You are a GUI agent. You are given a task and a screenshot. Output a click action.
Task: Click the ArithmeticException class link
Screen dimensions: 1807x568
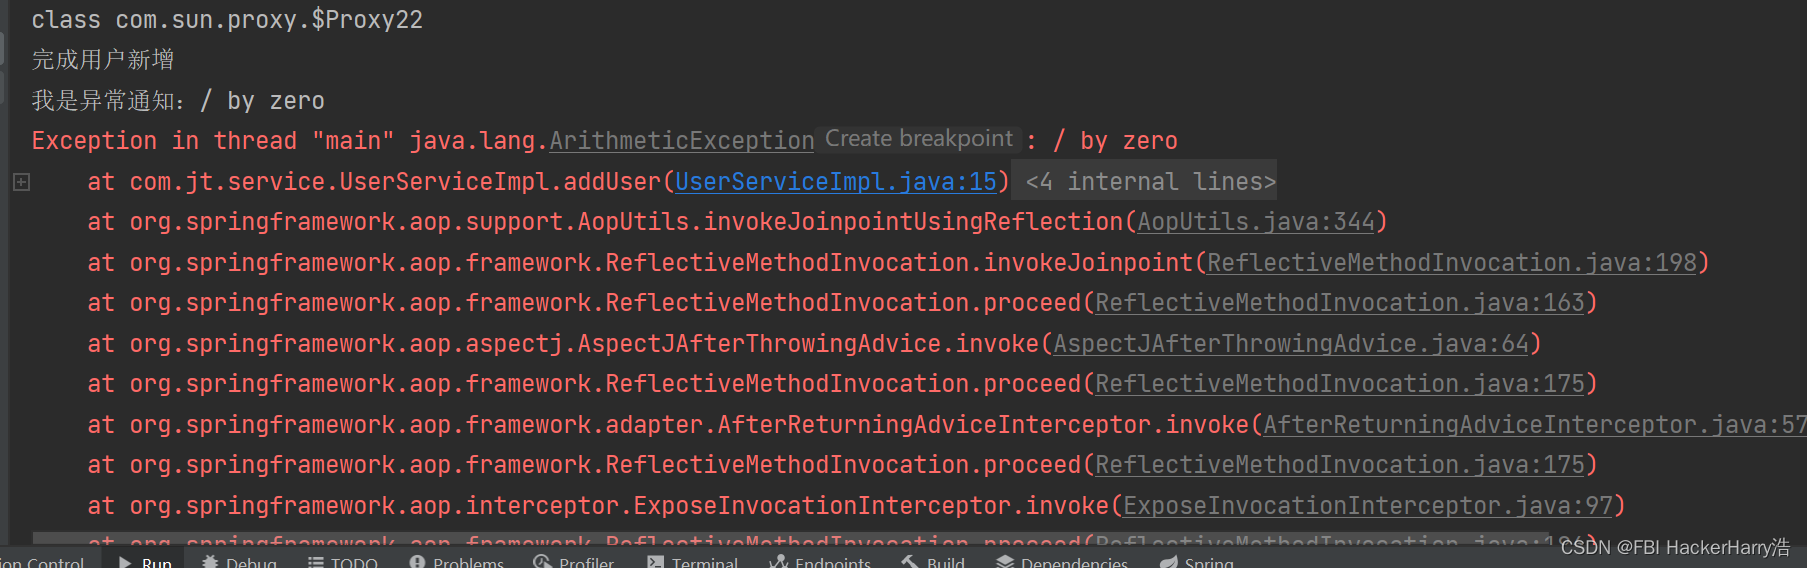(x=682, y=141)
